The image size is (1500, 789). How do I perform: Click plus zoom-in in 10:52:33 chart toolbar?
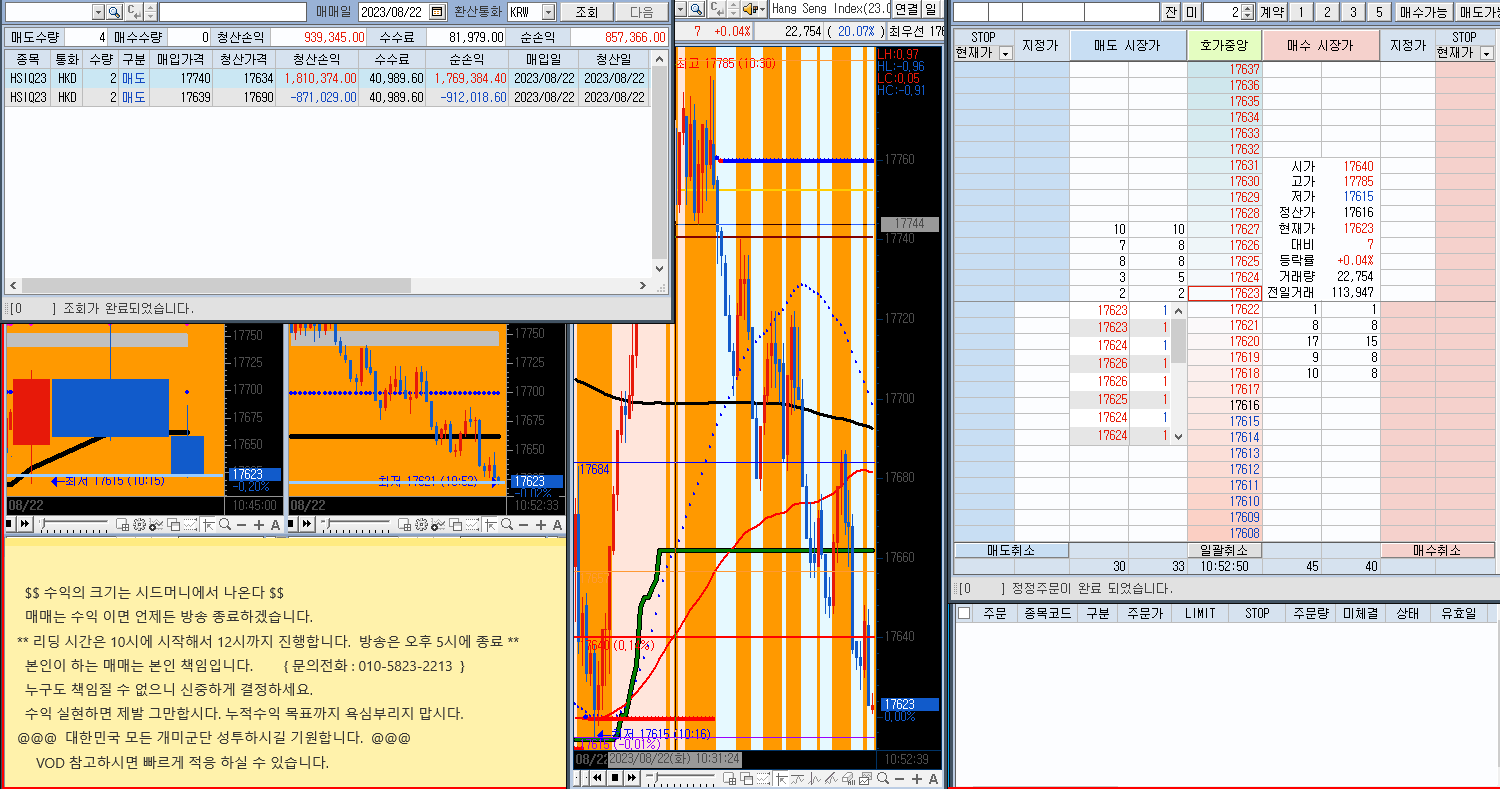coord(541,525)
